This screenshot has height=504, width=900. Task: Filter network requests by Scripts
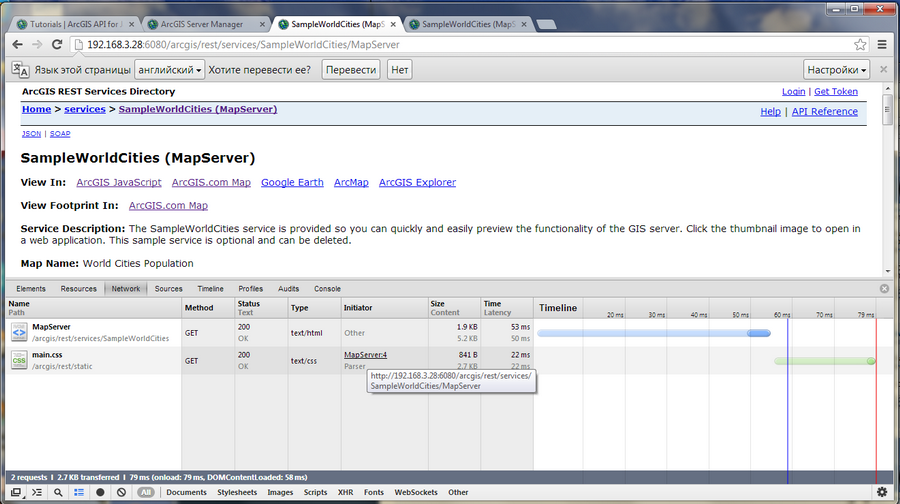tap(315, 492)
